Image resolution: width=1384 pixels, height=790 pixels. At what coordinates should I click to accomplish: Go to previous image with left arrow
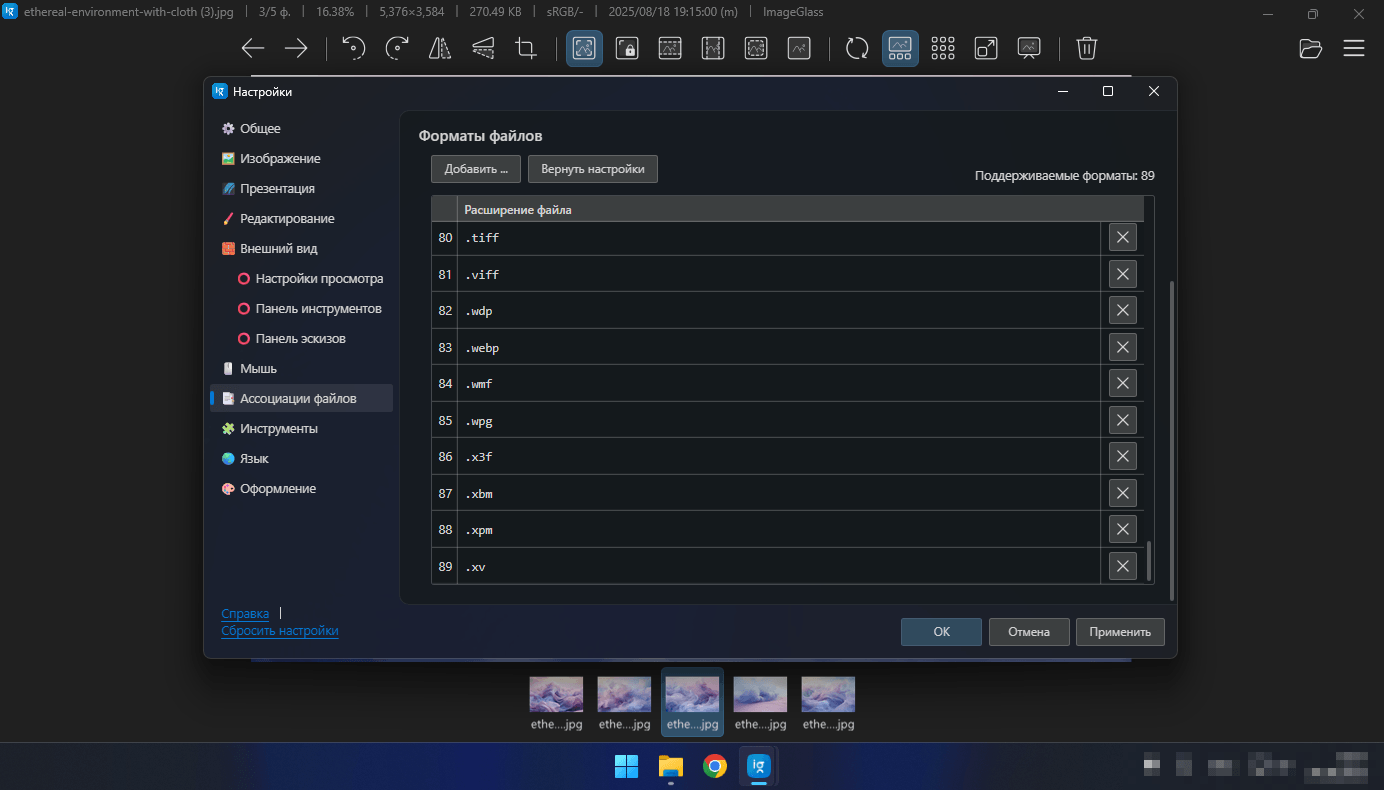(x=253, y=48)
